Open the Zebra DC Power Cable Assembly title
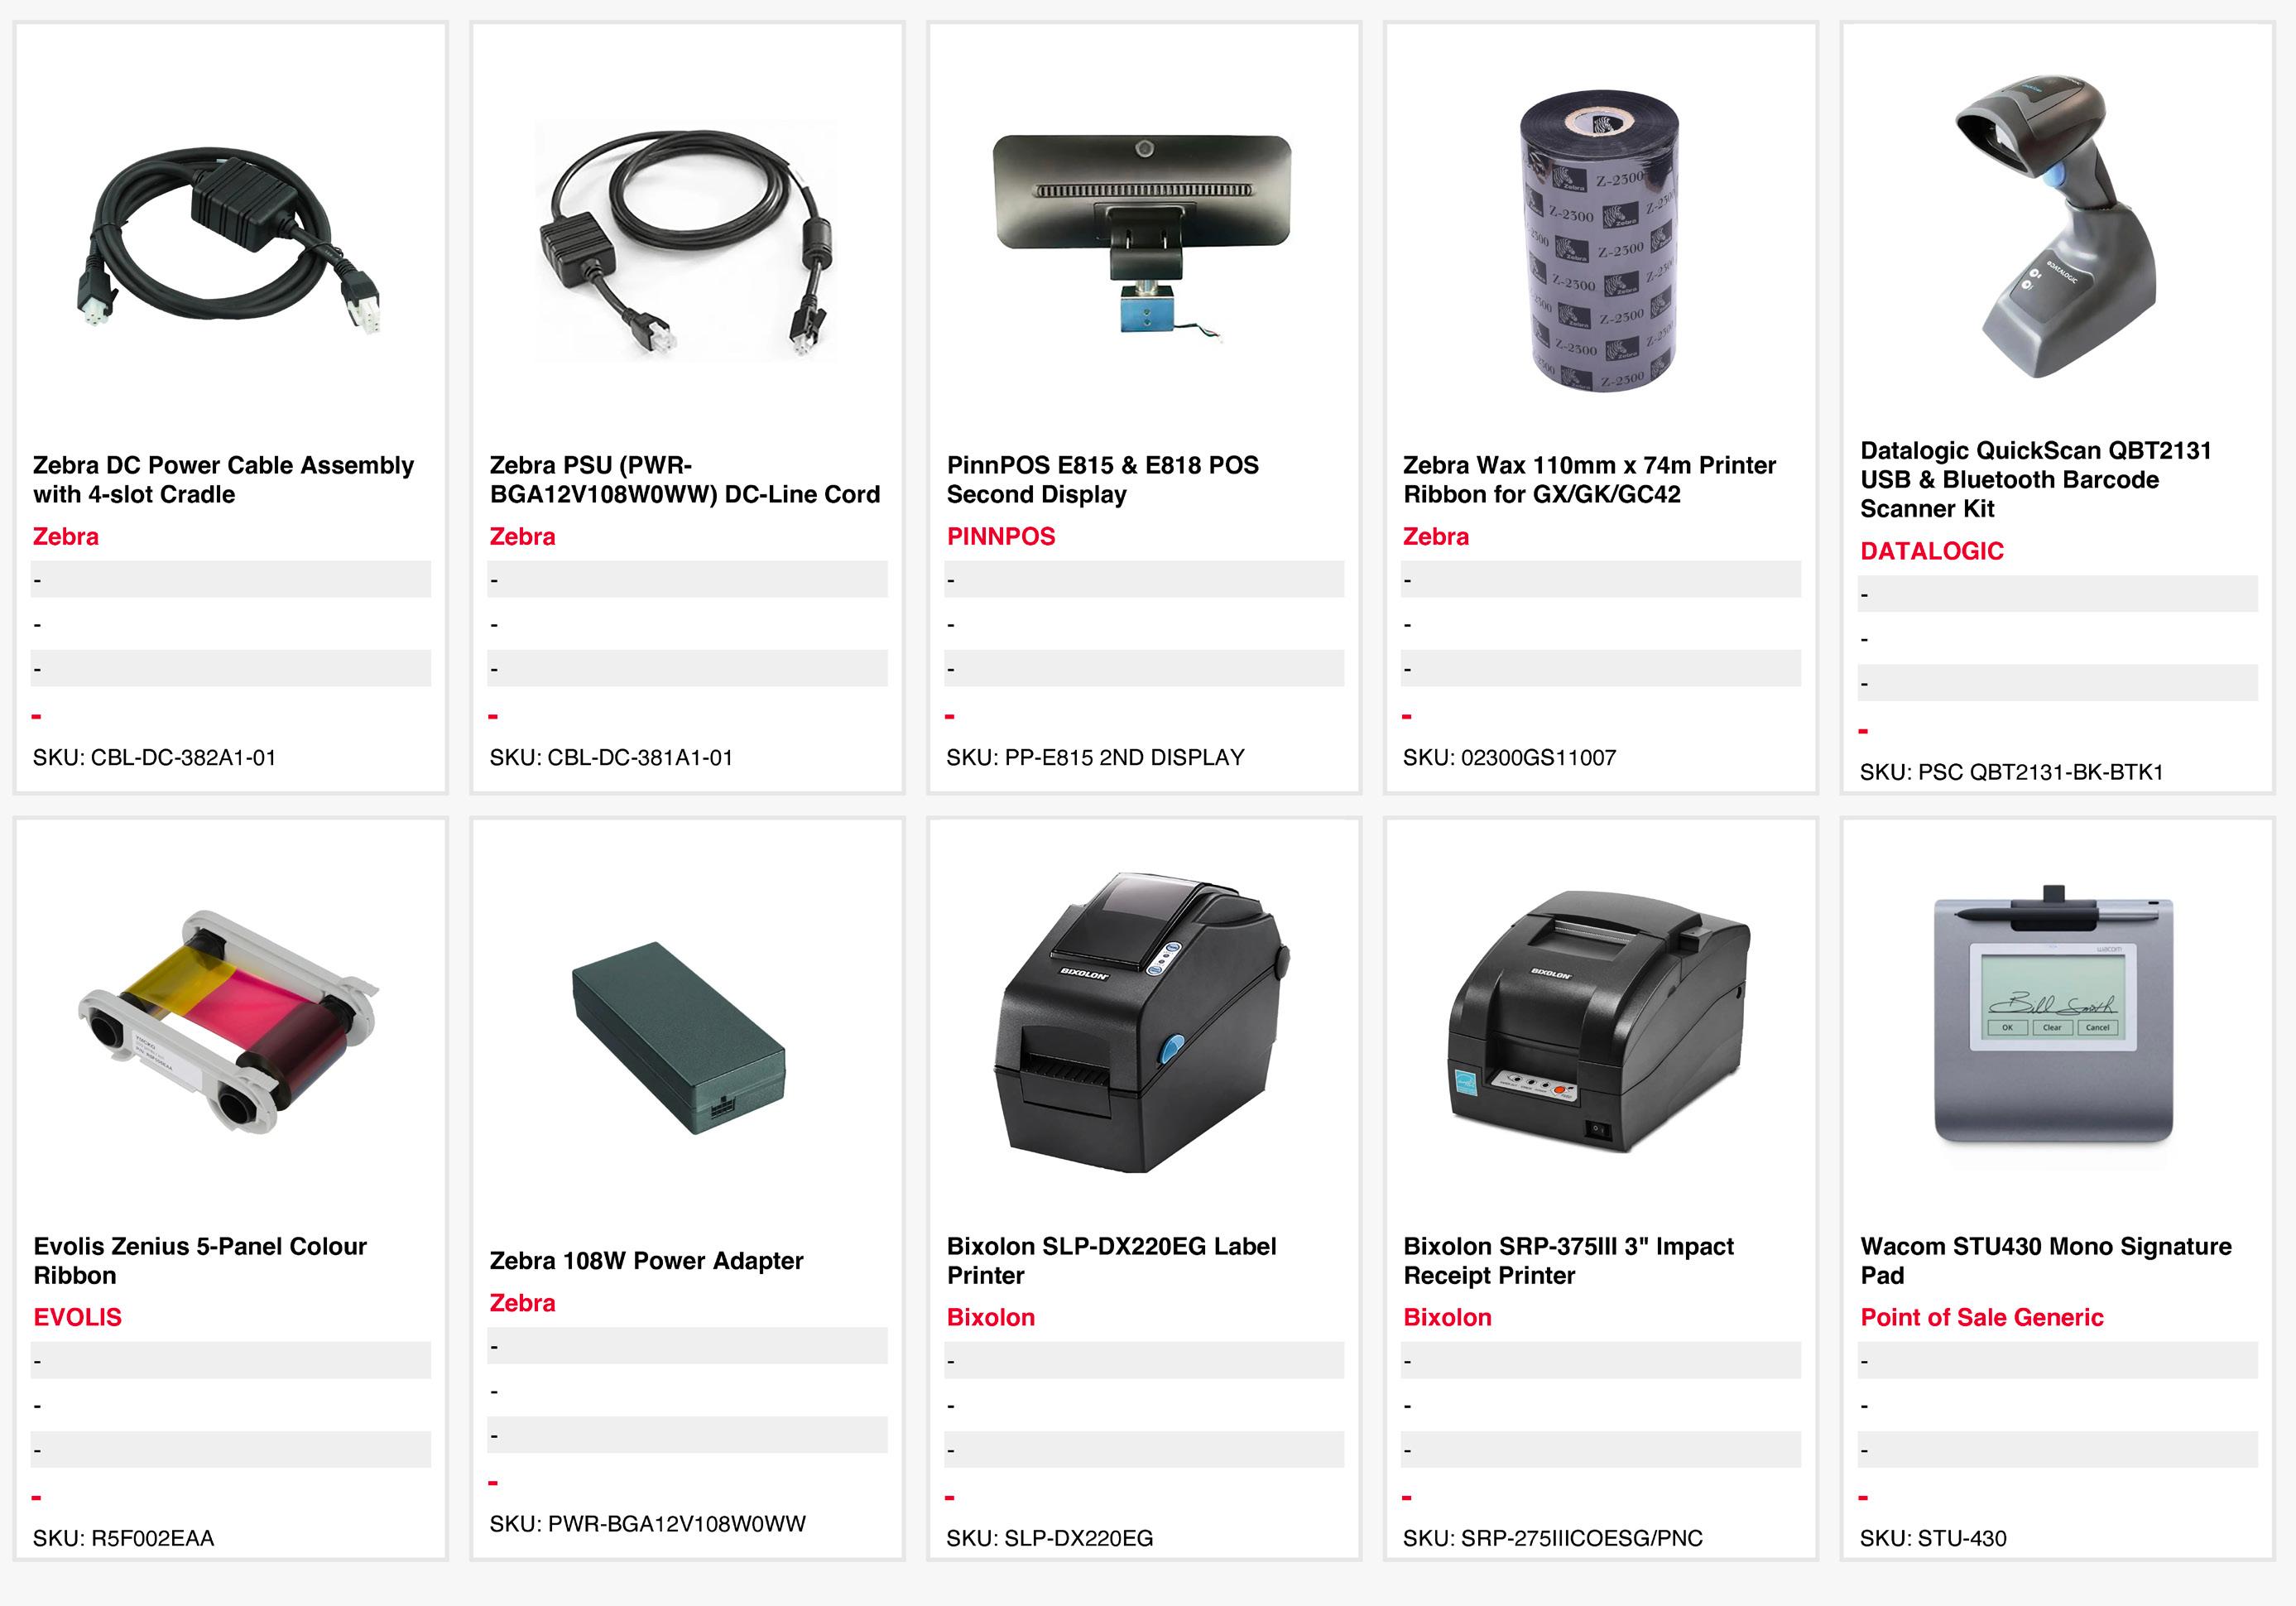This screenshot has width=2296, height=1606. coord(223,479)
